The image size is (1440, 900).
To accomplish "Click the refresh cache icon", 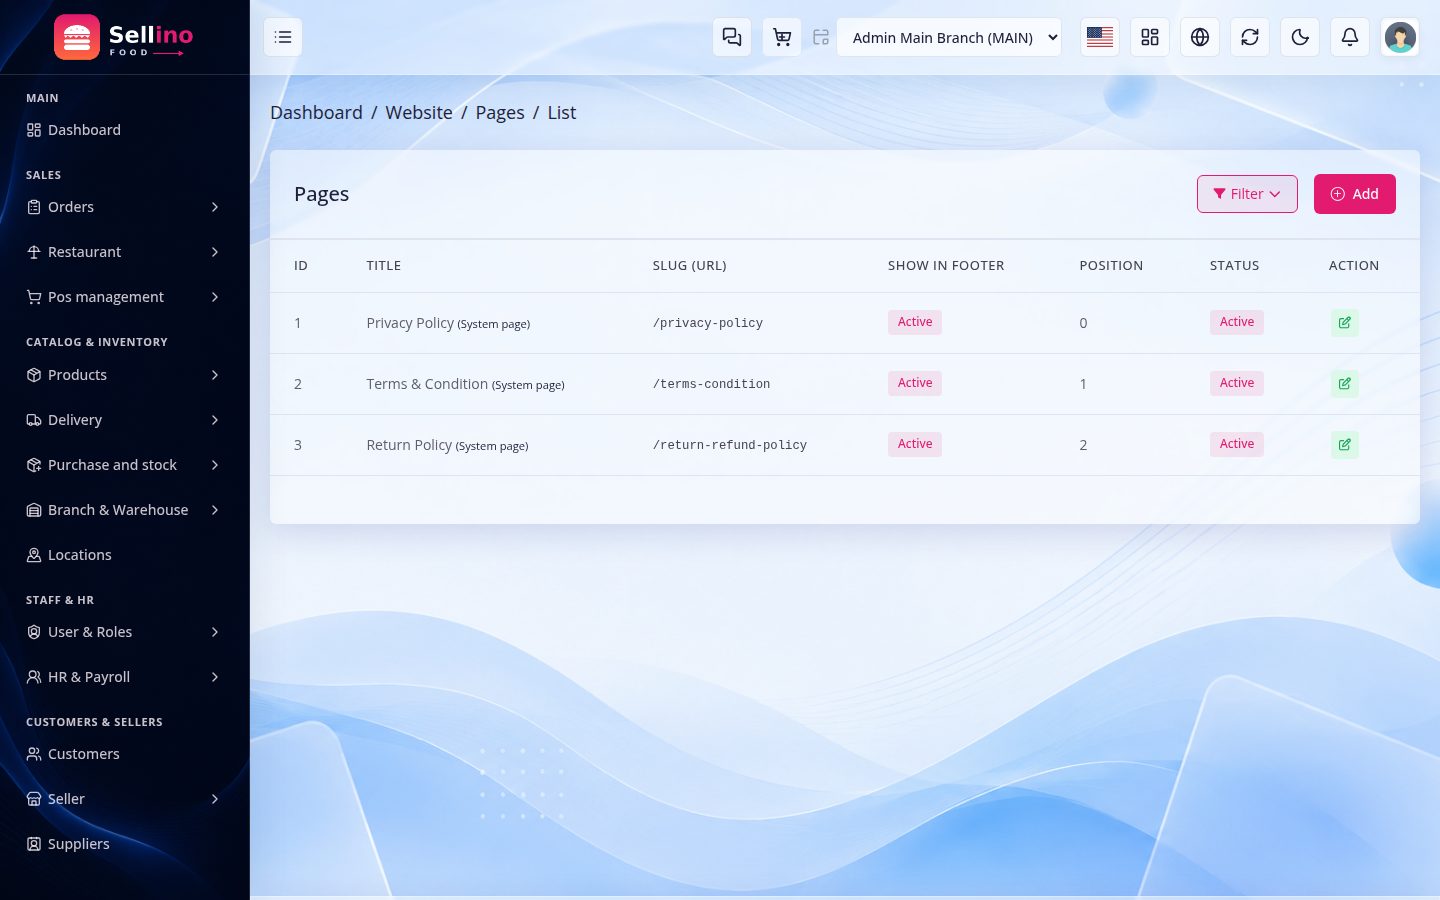I will [1250, 37].
